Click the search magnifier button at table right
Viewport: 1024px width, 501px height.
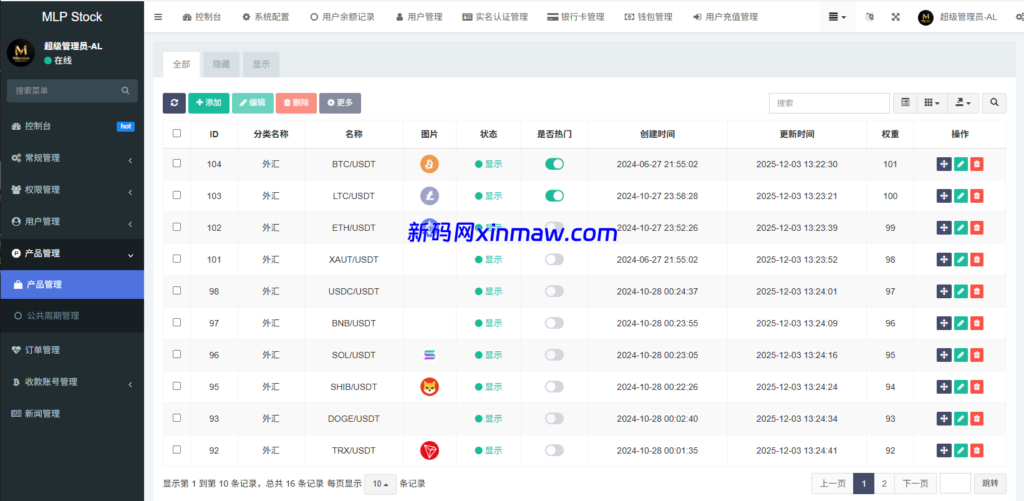click(994, 103)
